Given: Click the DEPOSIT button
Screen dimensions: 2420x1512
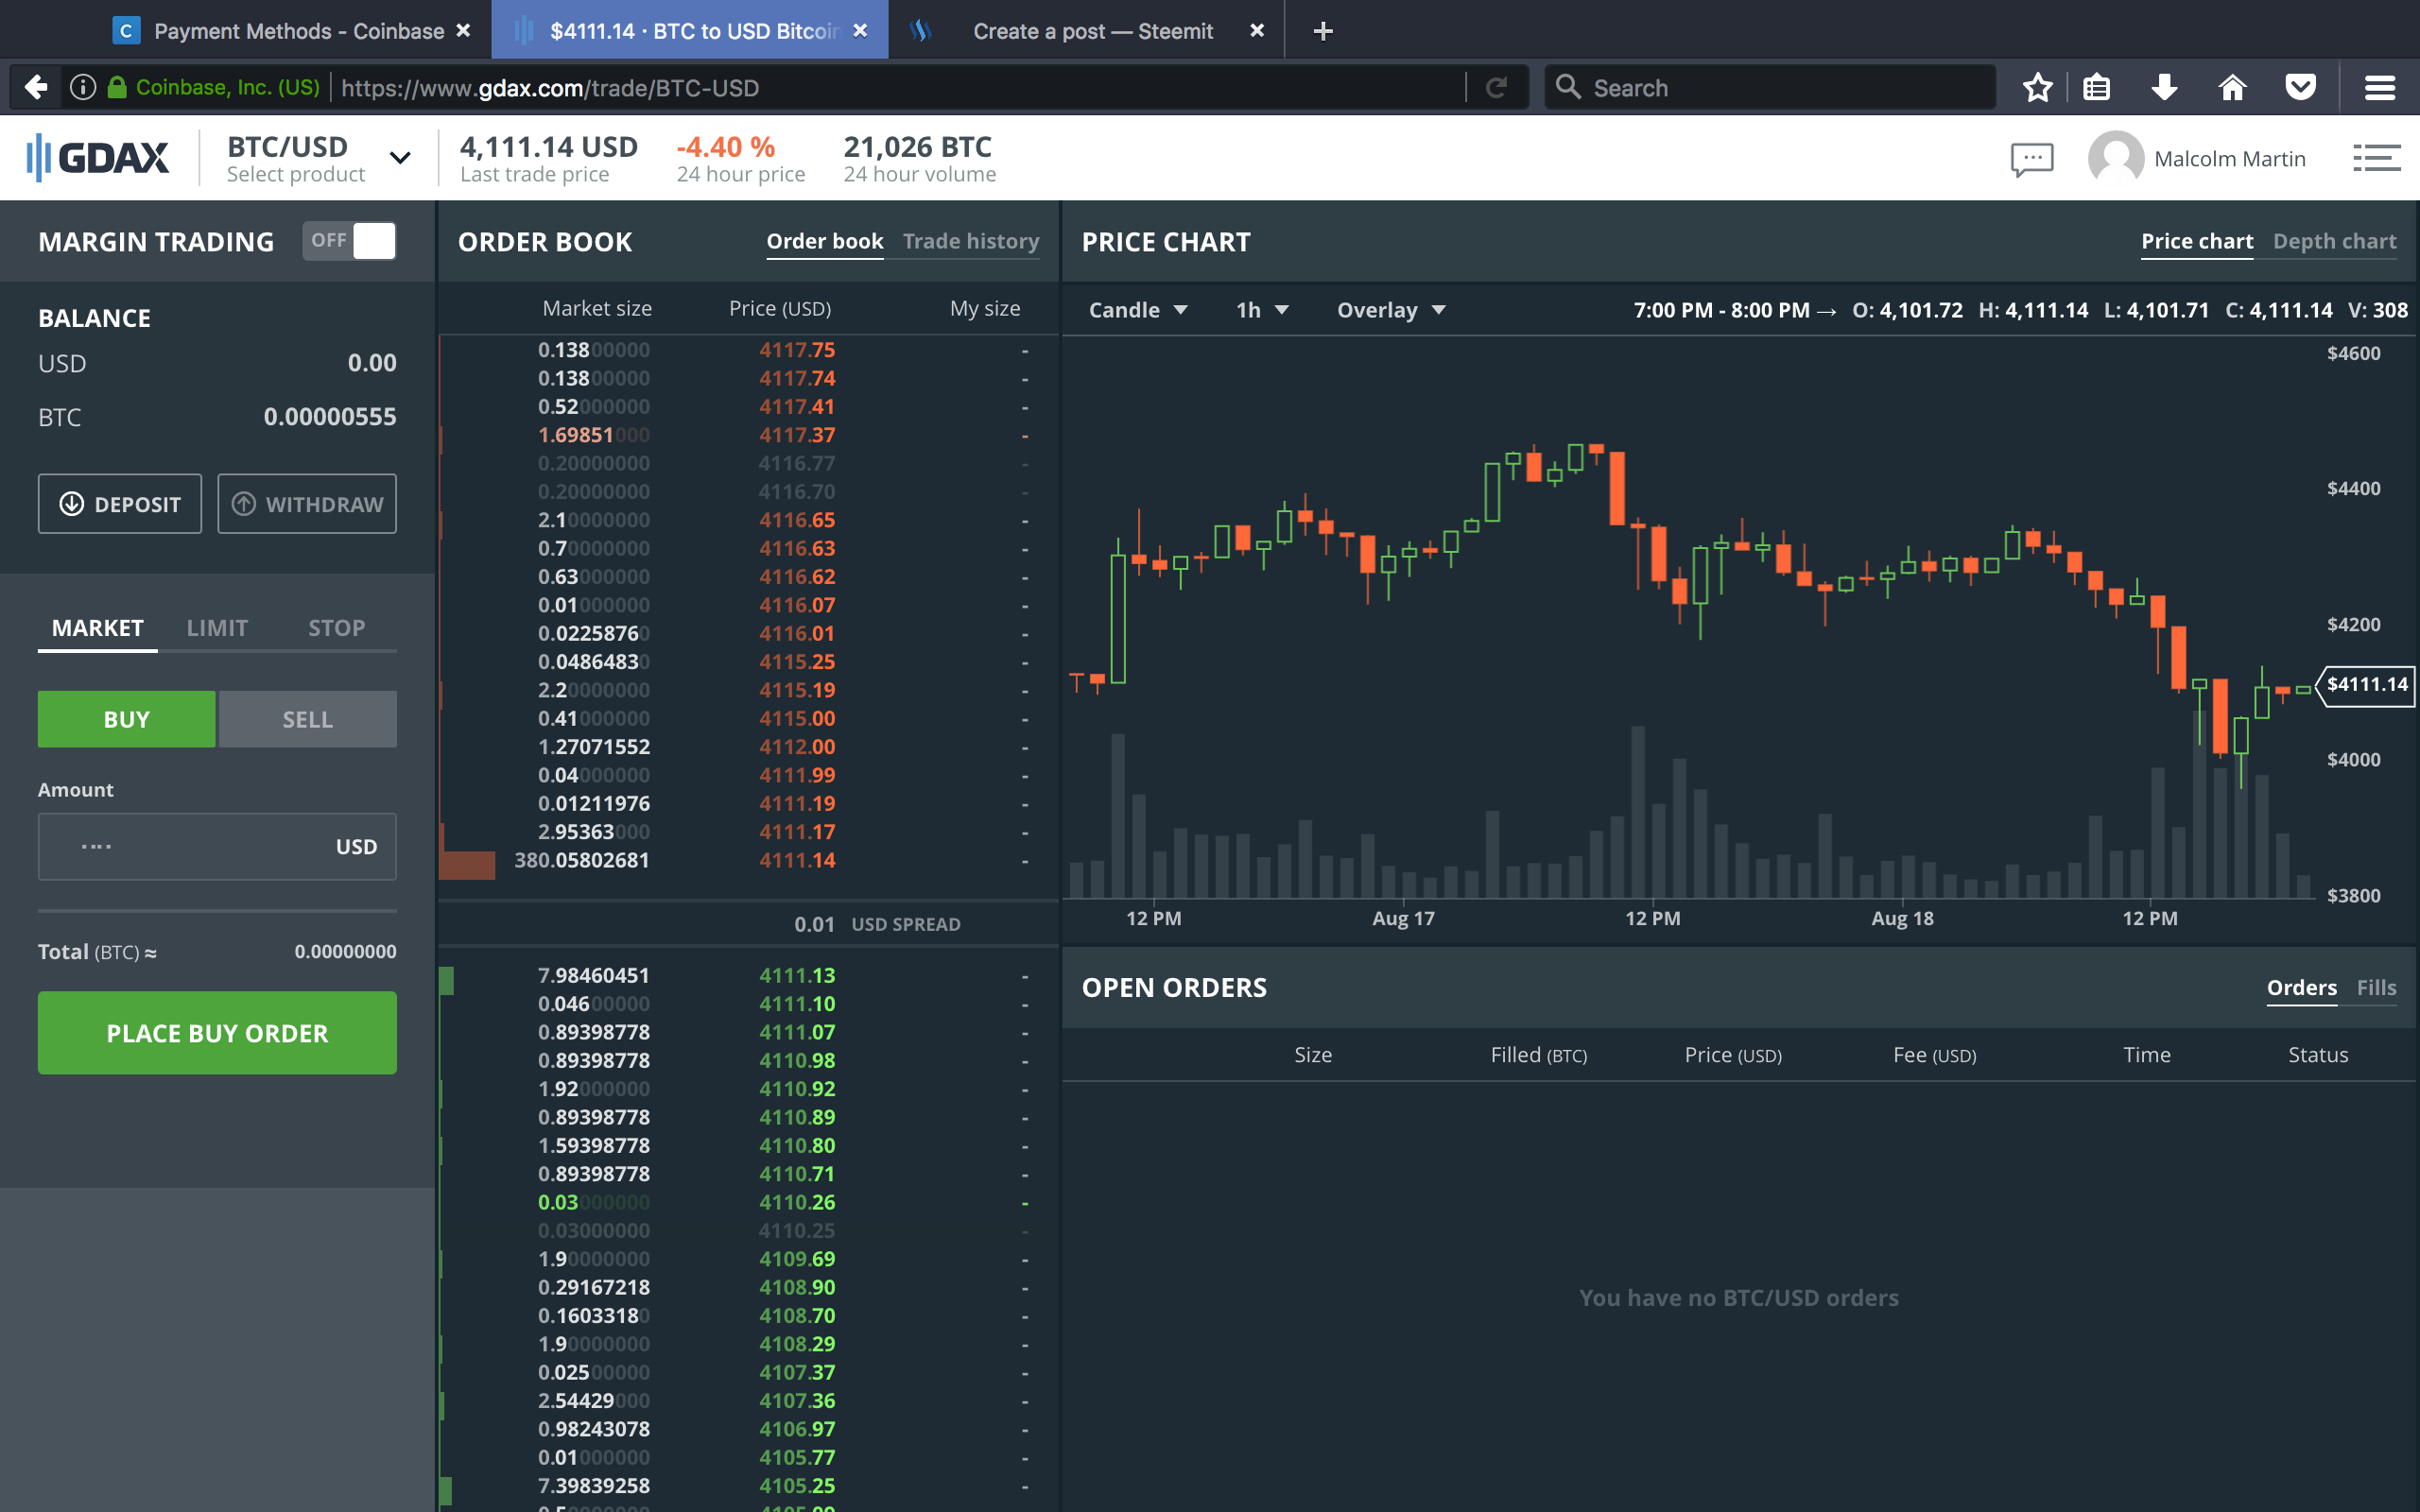Looking at the screenshot, I should 120,504.
